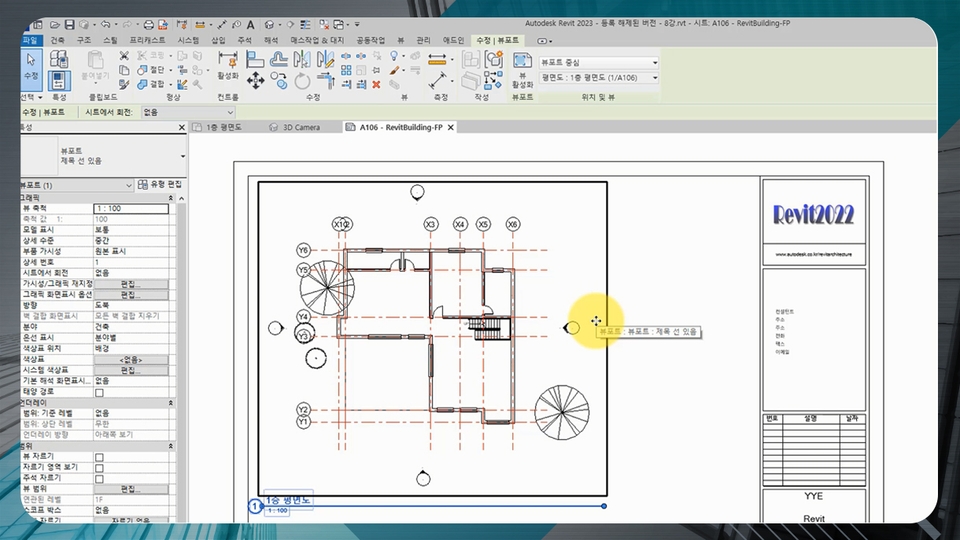The width and height of the screenshot is (960, 540).
Task: Close the A106 - RevitBuilding-FP tab
Action: [451, 127]
